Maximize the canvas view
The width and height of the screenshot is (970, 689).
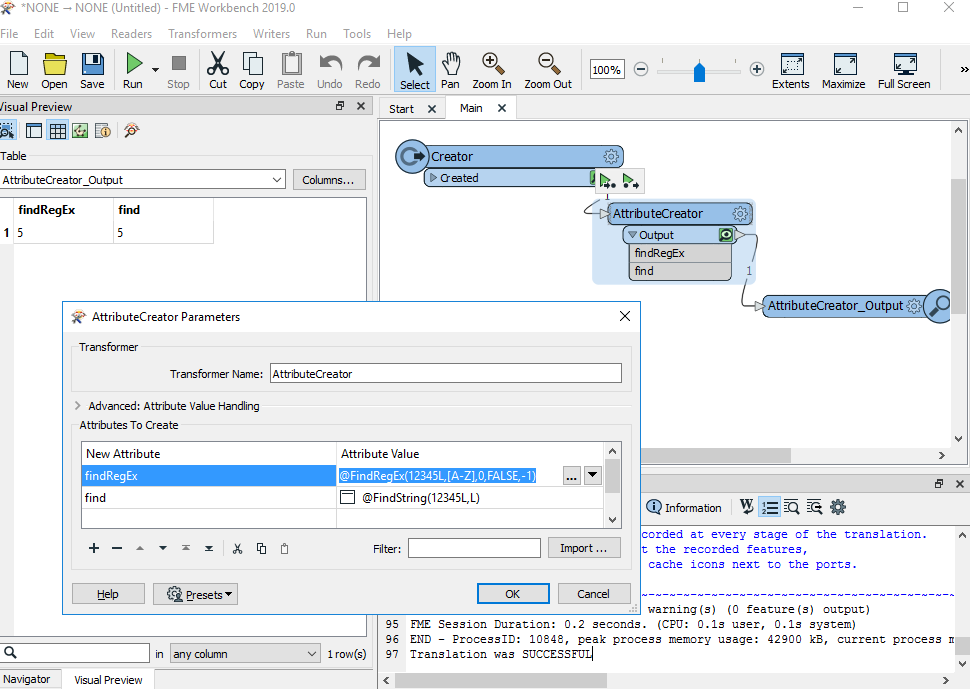point(844,71)
